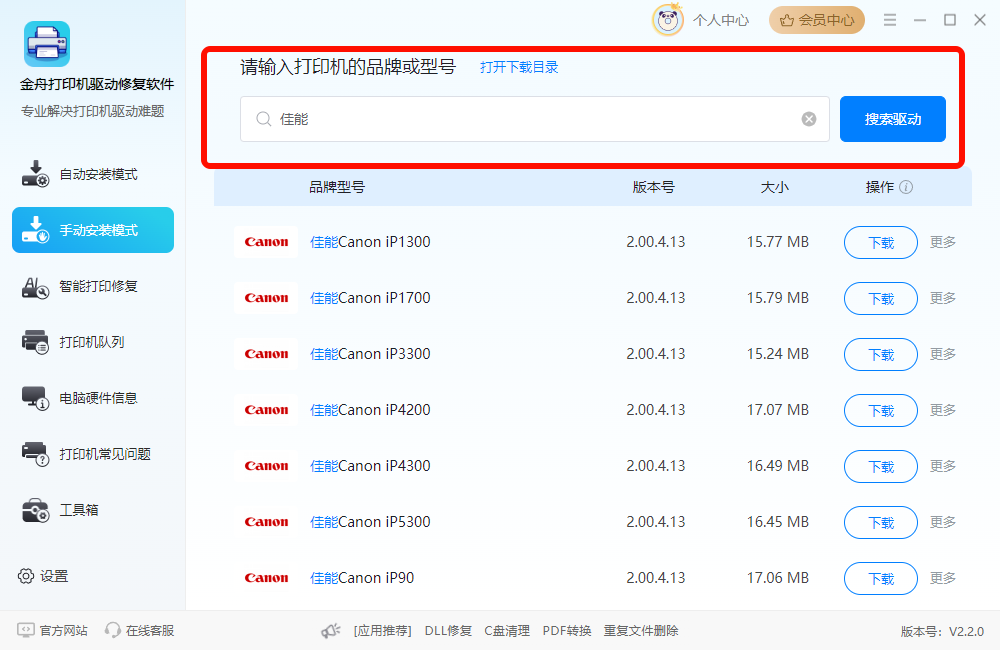
Task: Open 电脑硬件信息 page
Action: 92,398
